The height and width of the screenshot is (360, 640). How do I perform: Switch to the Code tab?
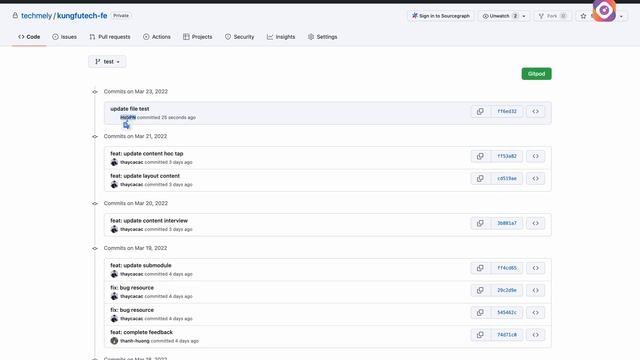[x=29, y=37]
